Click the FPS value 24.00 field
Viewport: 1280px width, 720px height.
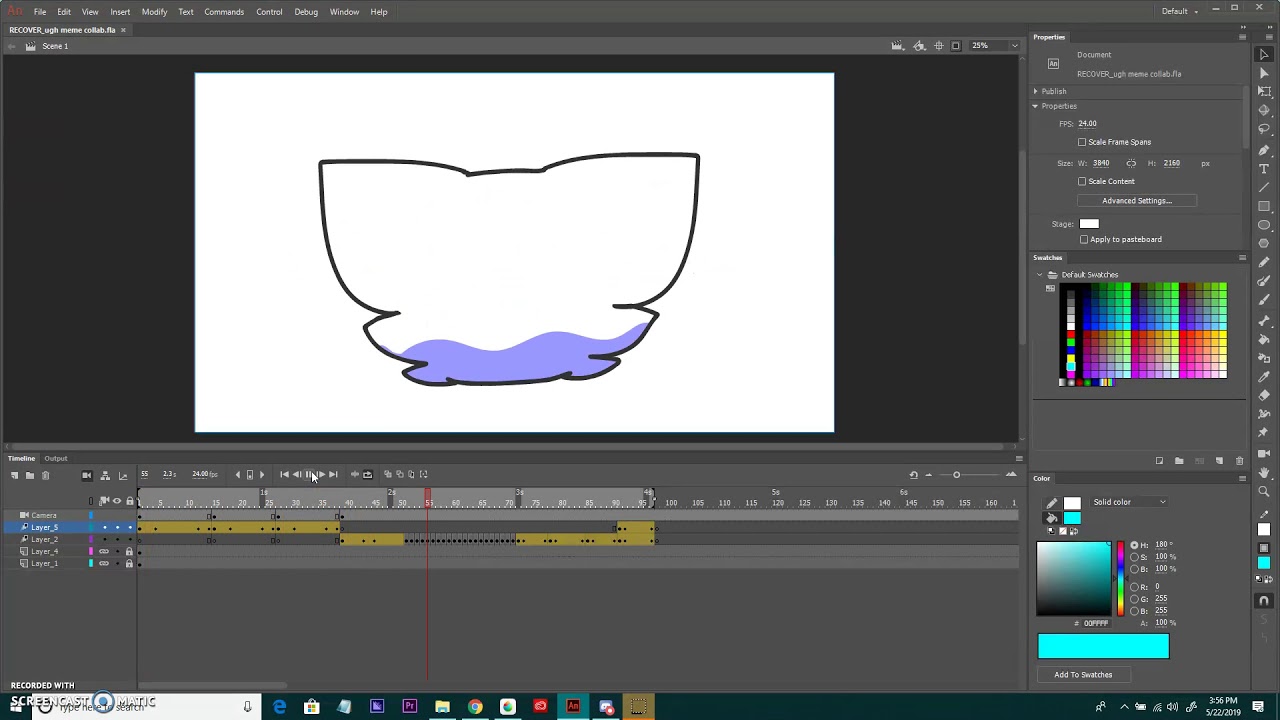click(x=1088, y=124)
